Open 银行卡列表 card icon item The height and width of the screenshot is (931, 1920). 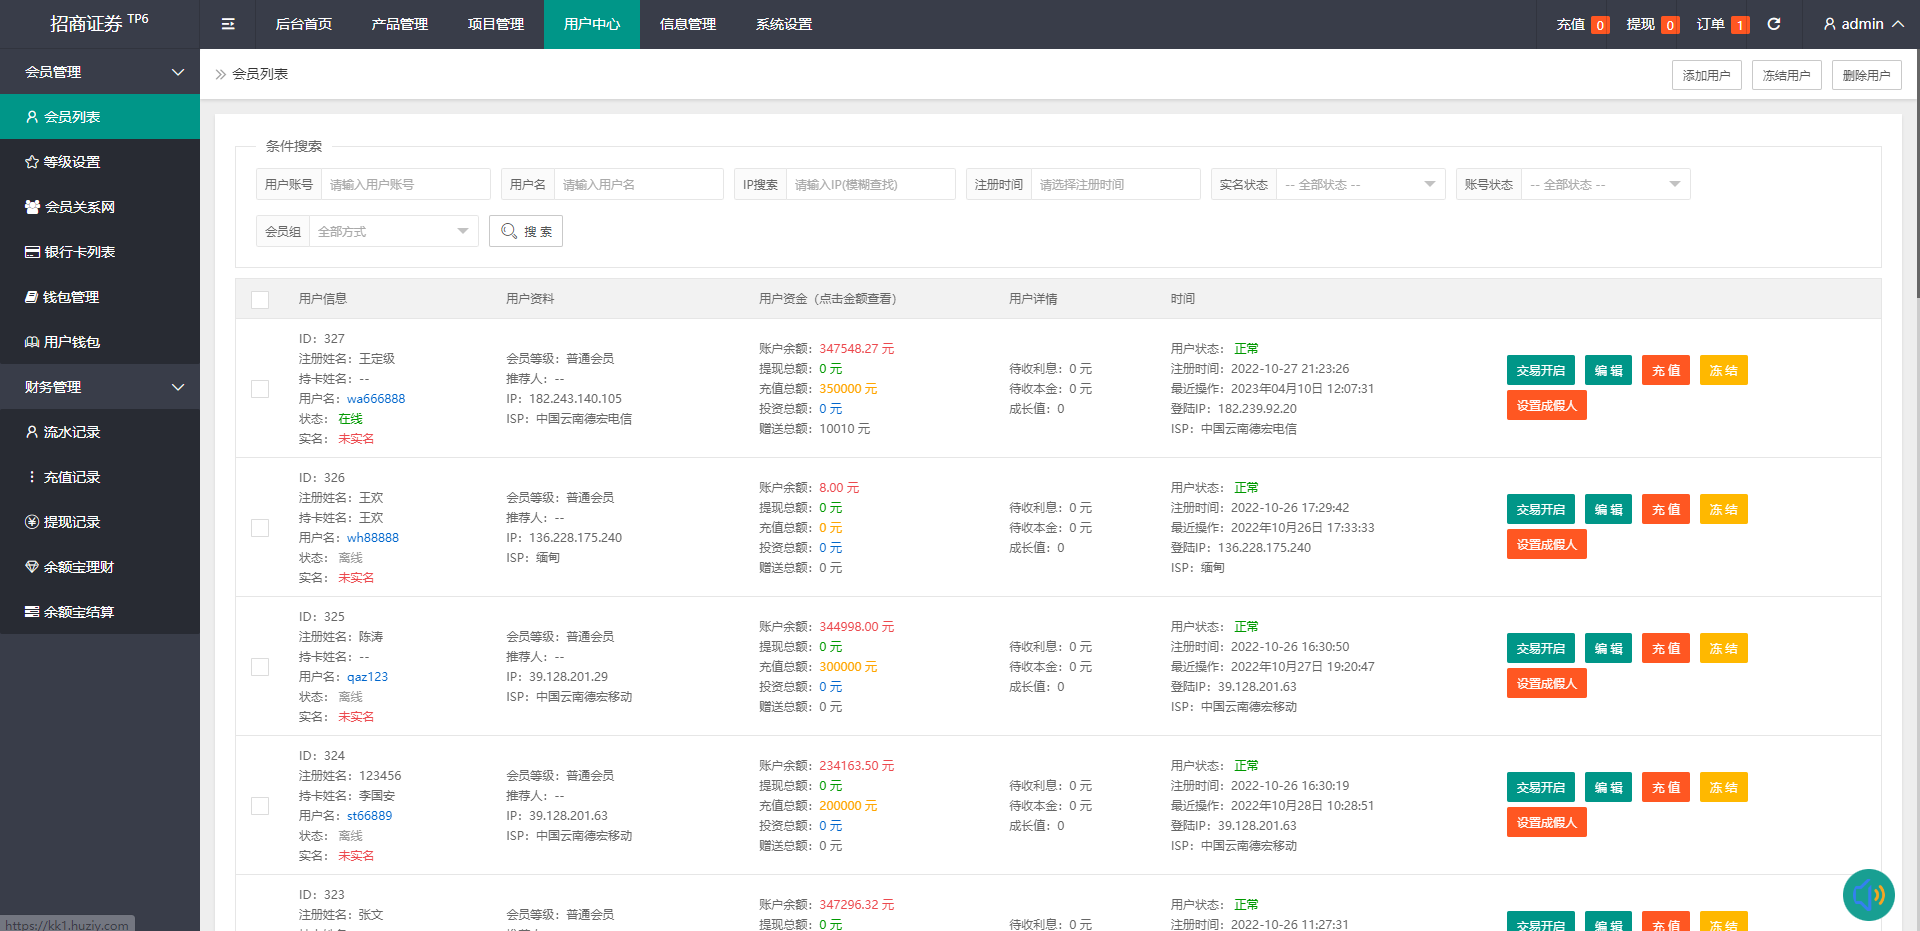[79, 252]
